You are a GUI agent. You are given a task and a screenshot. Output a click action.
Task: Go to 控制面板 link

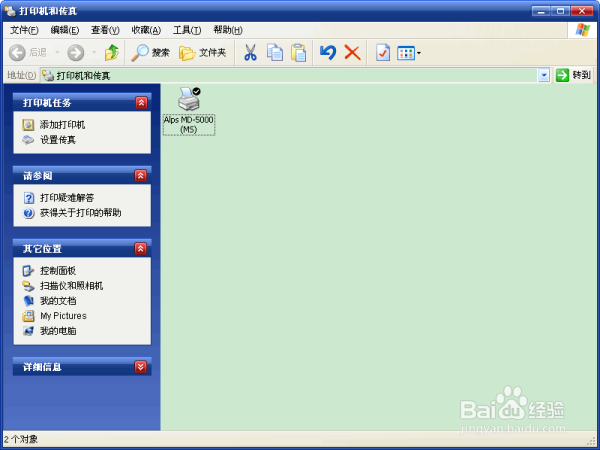pyautogui.click(x=58, y=271)
